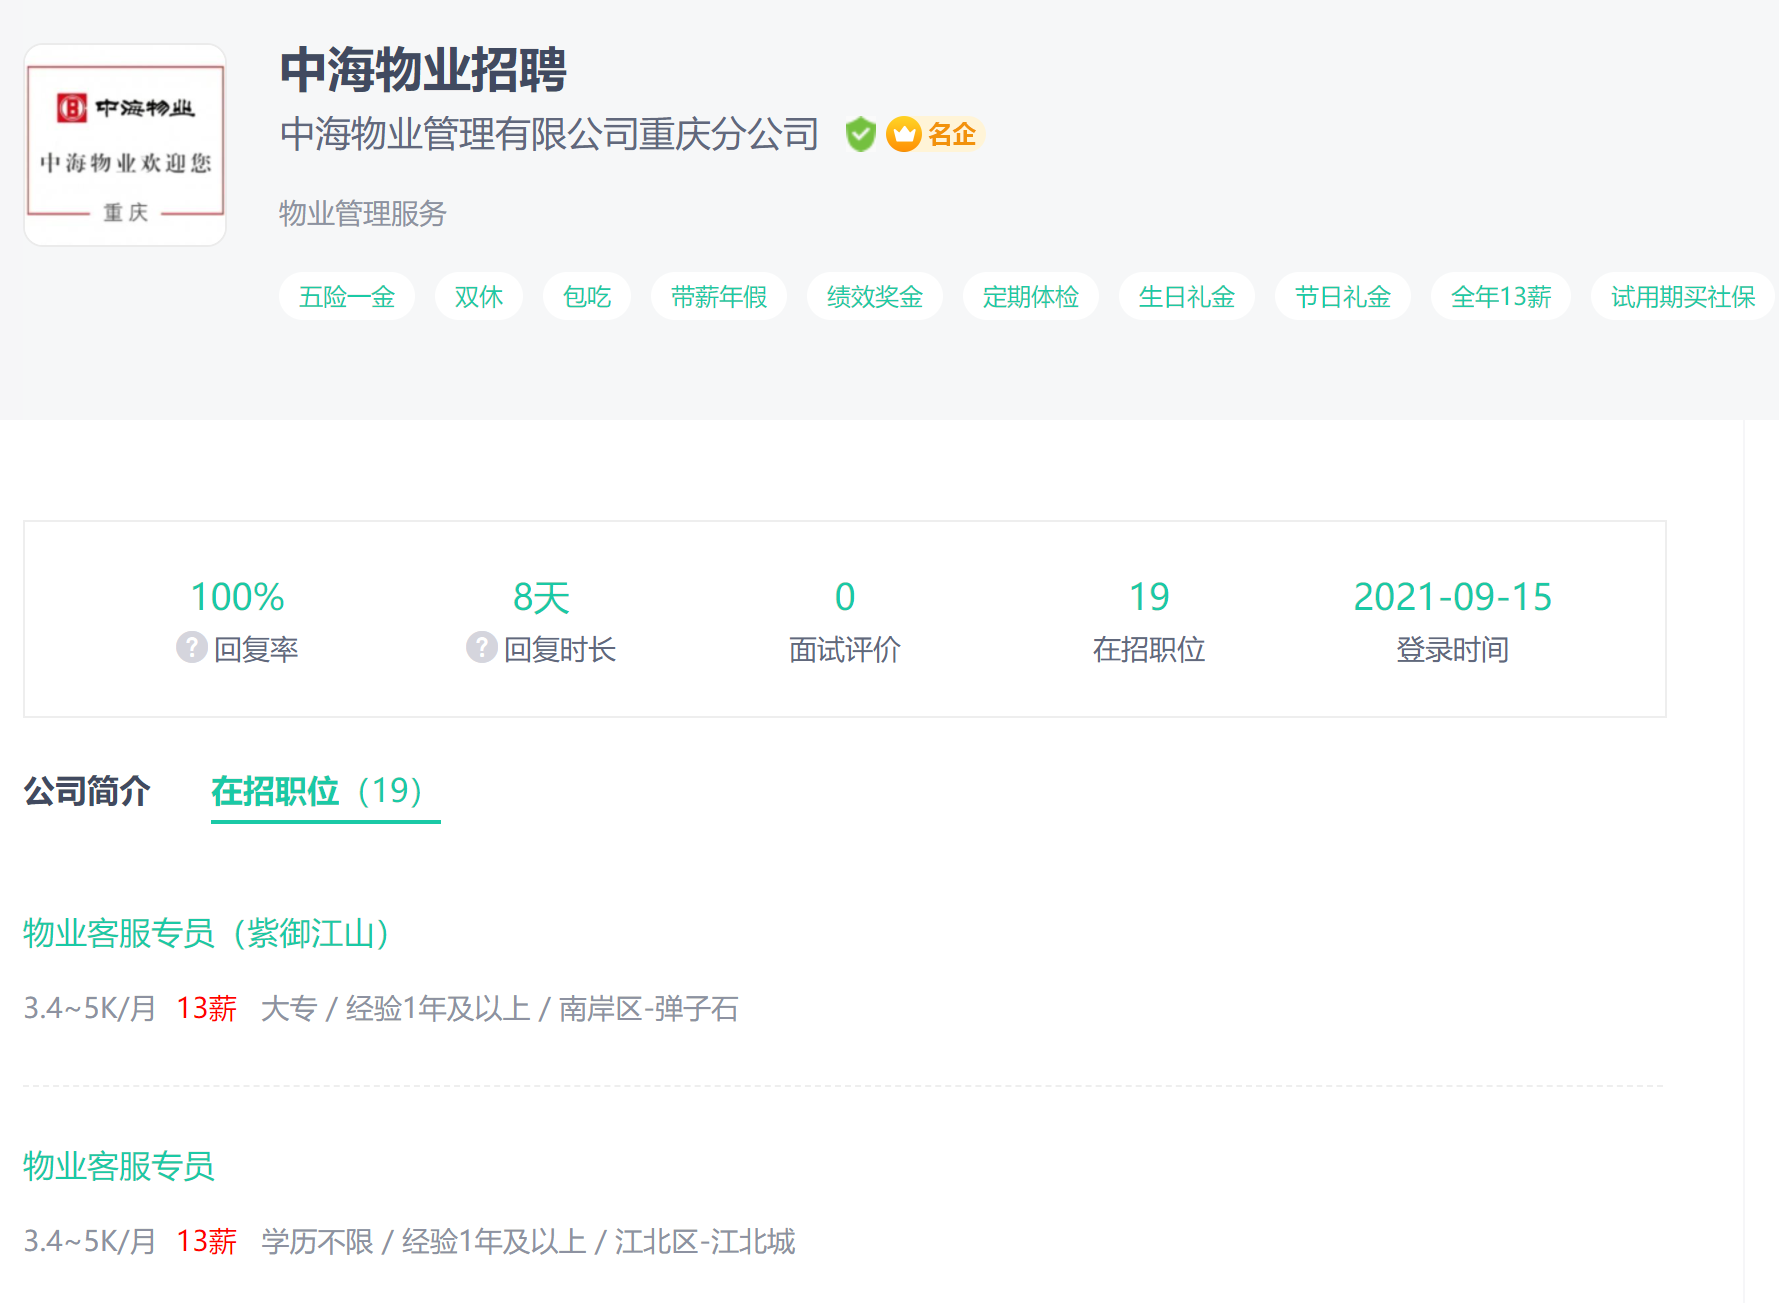Click the 生日礼金 benefit tag
Image resolution: width=1779 pixels, height=1303 pixels.
click(x=1187, y=297)
